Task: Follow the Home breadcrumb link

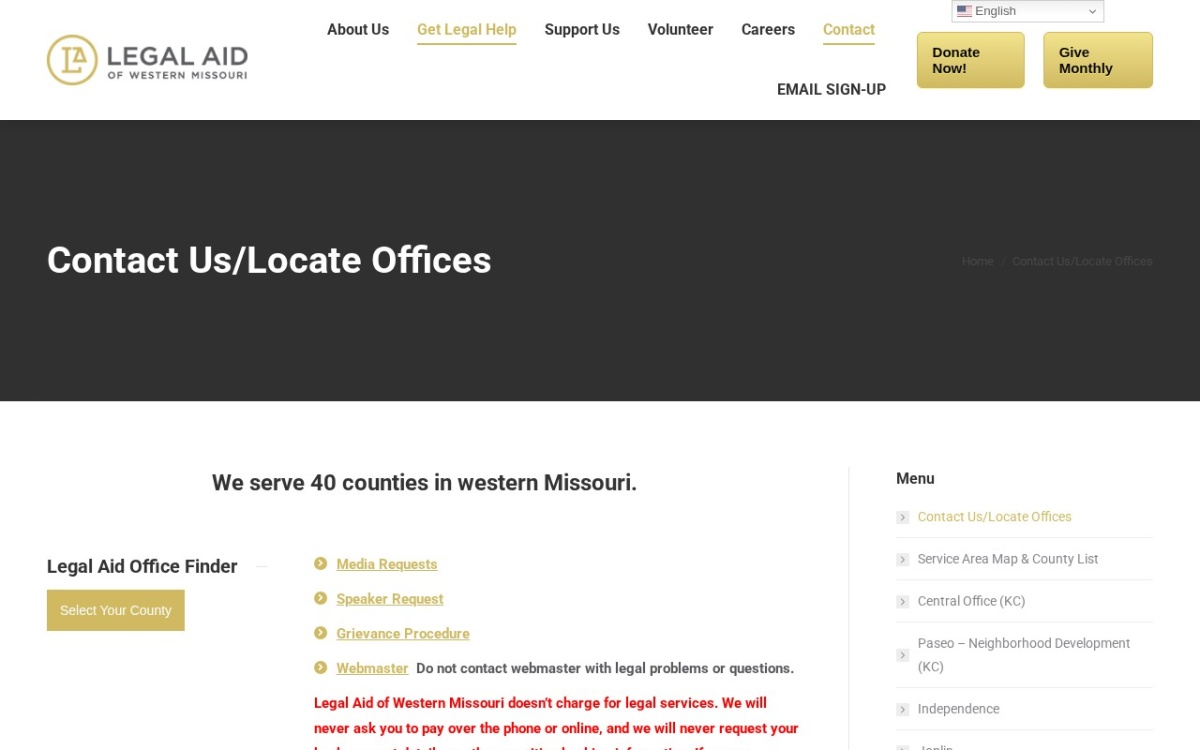Action: (978, 261)
